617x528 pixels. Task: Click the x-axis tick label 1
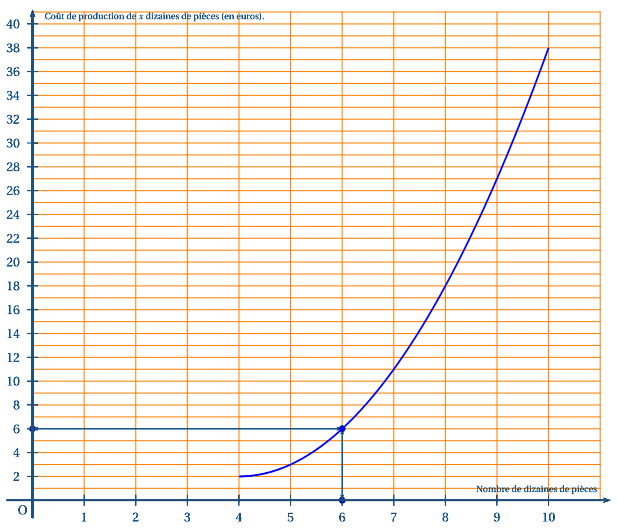(x=84, y=517)
